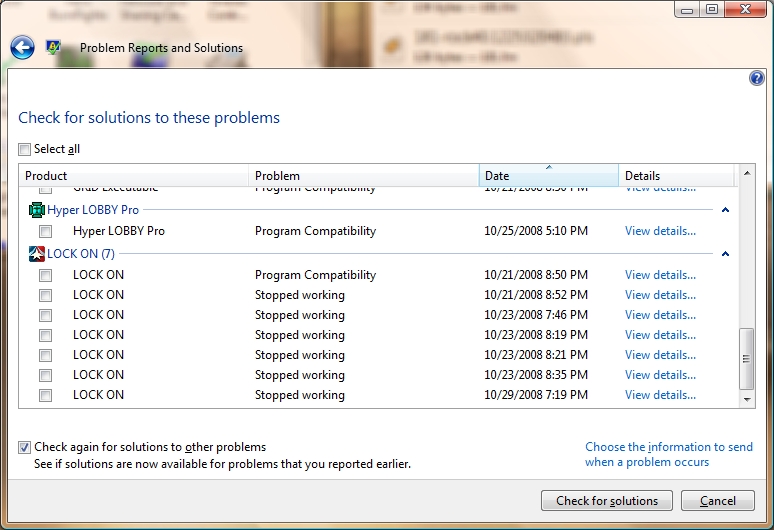Click the Cancel button
Screen dimensions: 774x530
pos(718,501)
